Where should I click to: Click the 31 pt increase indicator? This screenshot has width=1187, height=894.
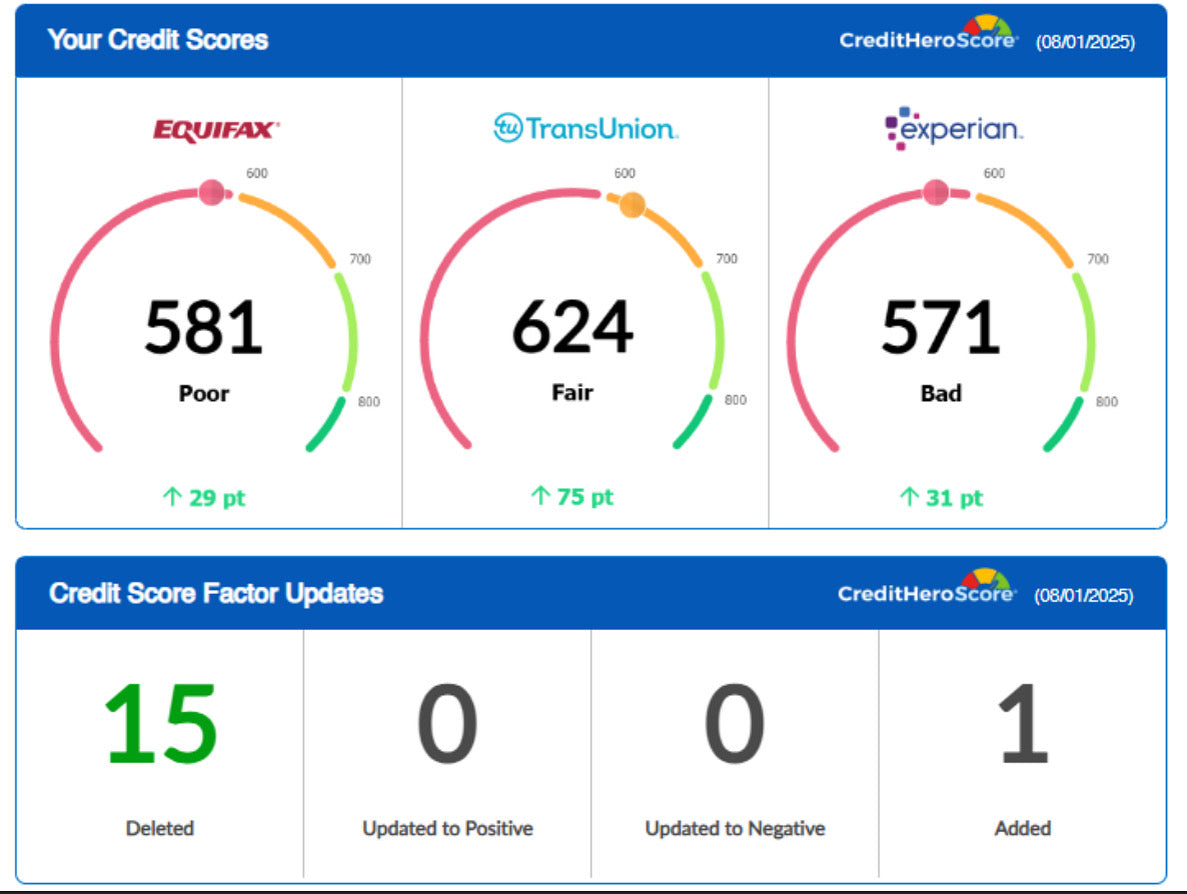coord(942,497)
